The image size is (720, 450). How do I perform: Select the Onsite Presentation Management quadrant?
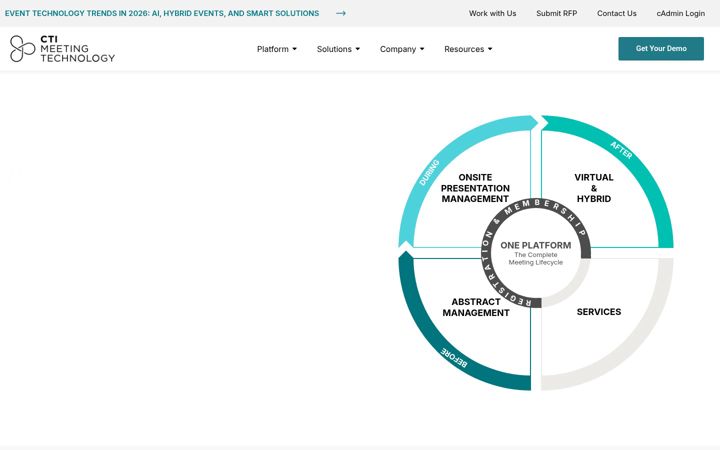(475, 188)
